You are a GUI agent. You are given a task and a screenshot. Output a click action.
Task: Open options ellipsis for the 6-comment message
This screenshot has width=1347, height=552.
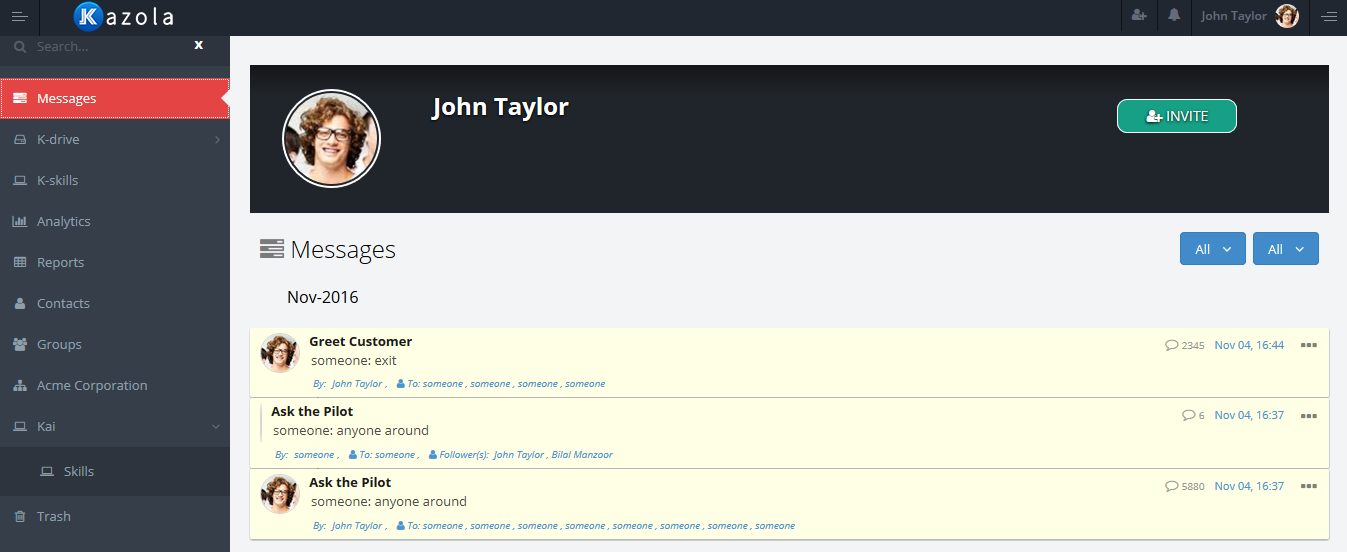(x=1308, y=415)
